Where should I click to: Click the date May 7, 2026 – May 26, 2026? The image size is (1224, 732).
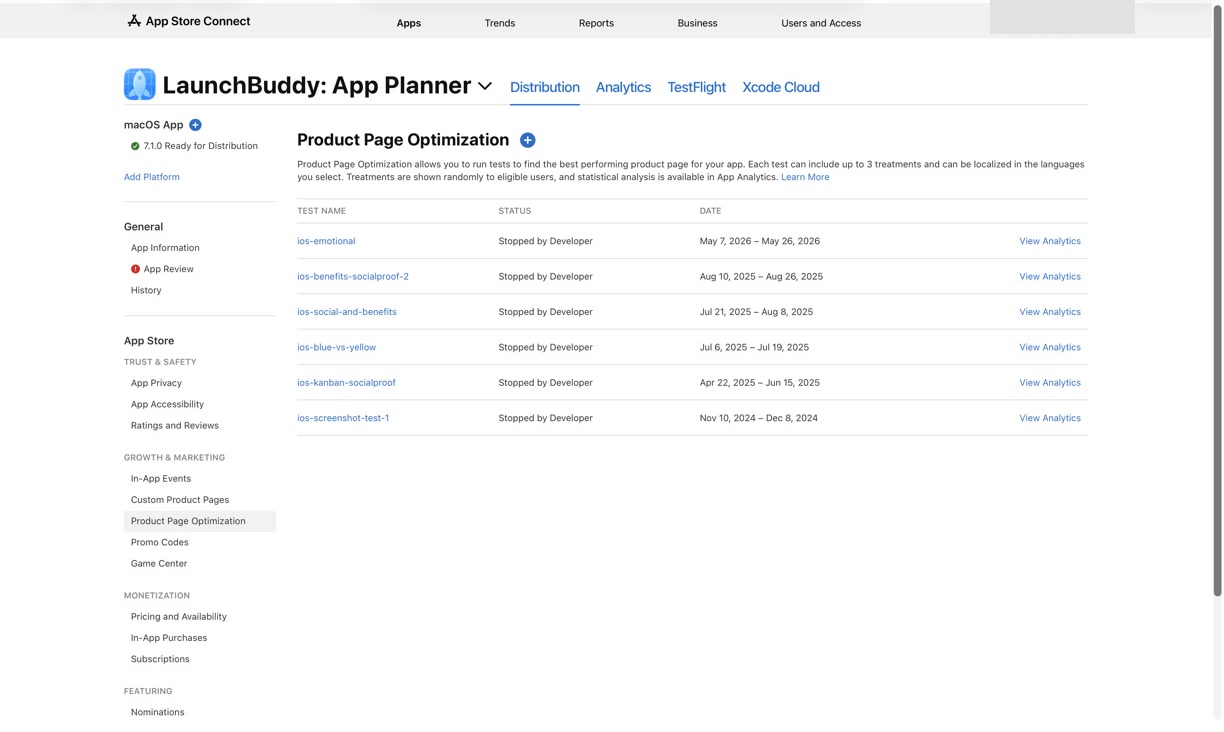(x=760, y=241)
